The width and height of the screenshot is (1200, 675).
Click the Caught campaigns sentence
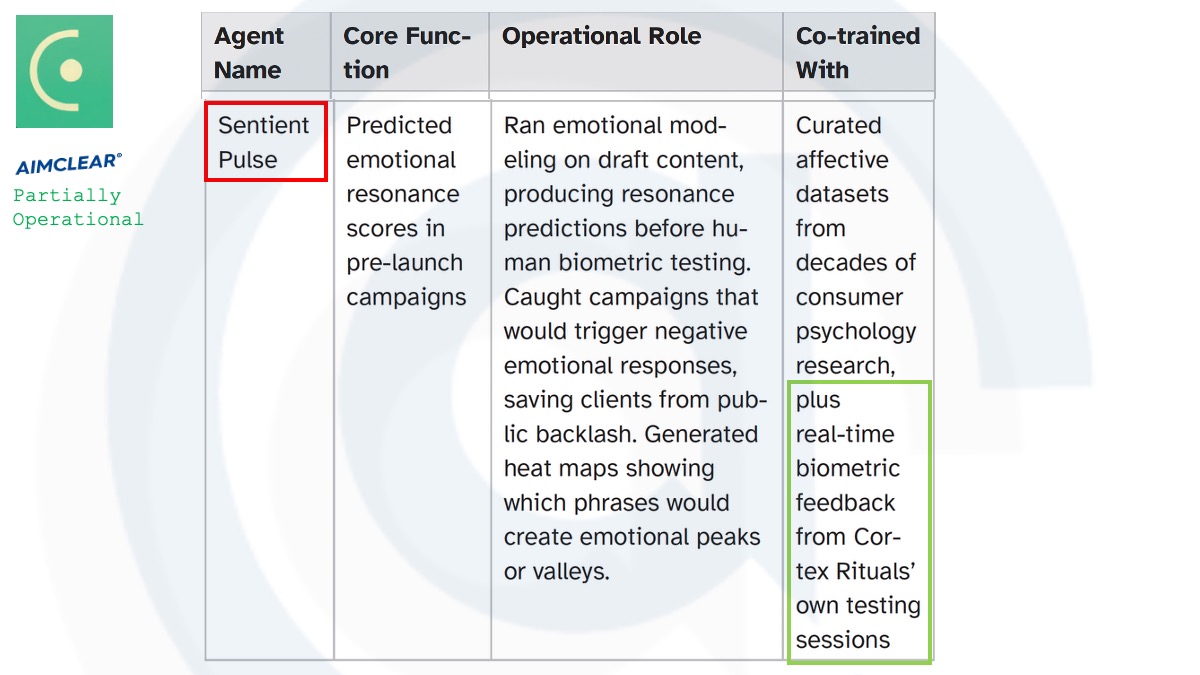click(x=630, y=297)
